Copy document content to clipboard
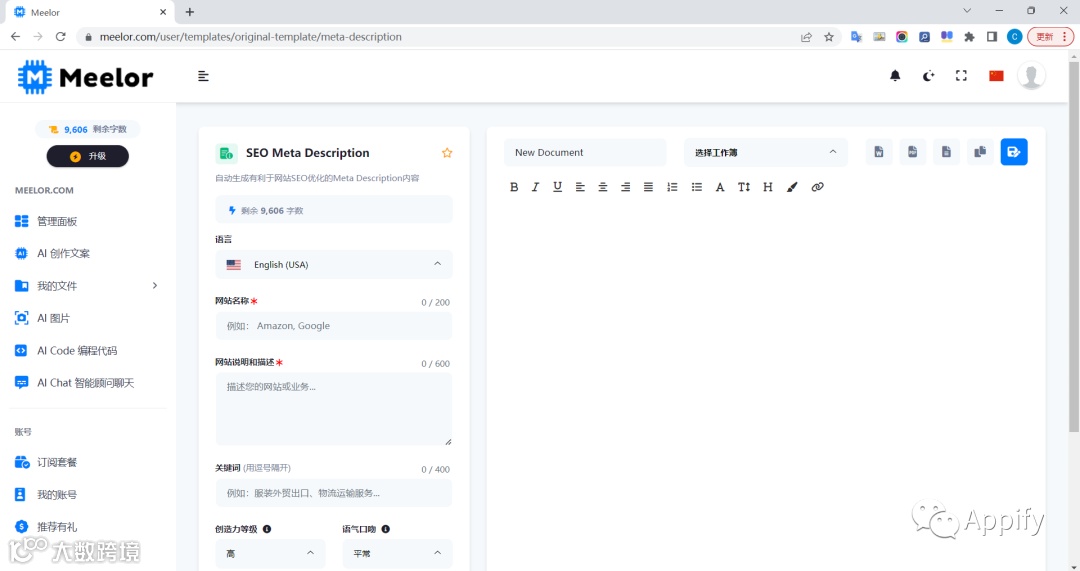 tap(980, 152)
